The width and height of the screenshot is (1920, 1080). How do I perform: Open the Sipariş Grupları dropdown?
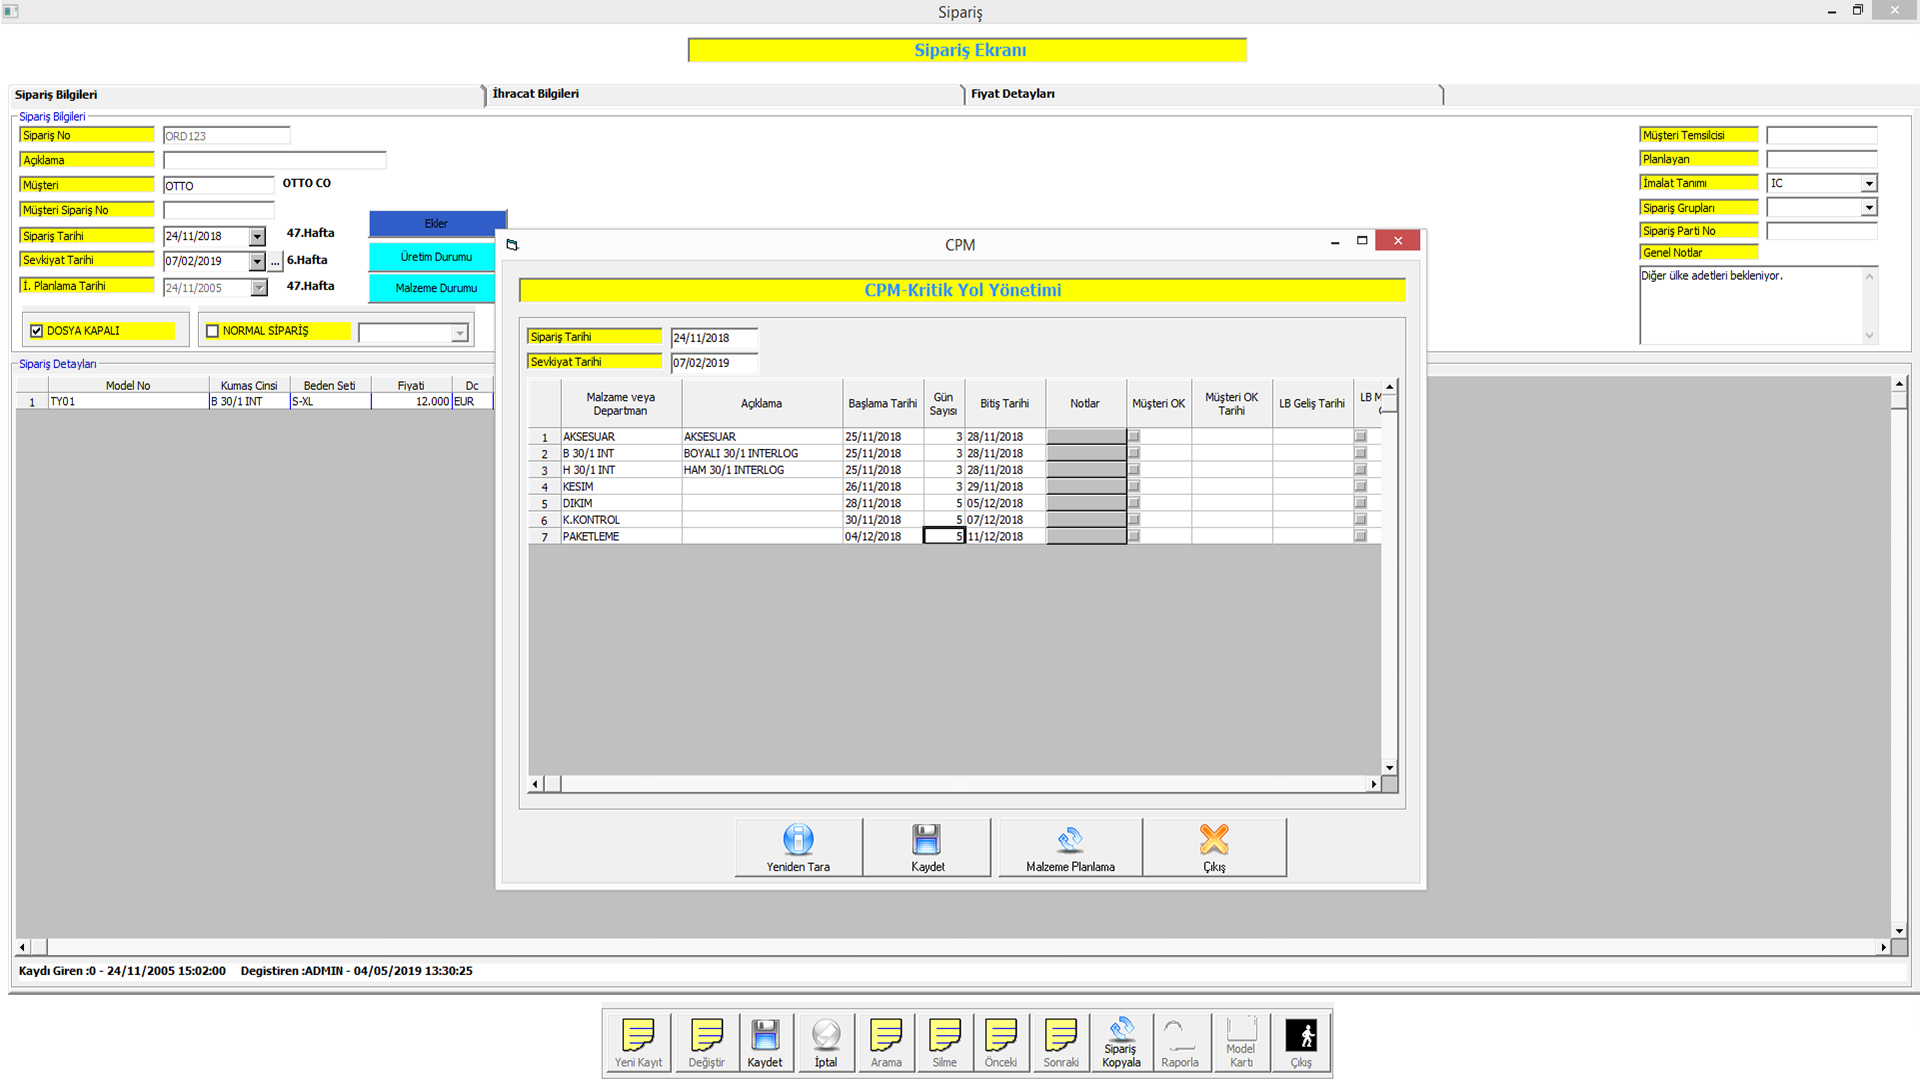(x=1868, y=208)
